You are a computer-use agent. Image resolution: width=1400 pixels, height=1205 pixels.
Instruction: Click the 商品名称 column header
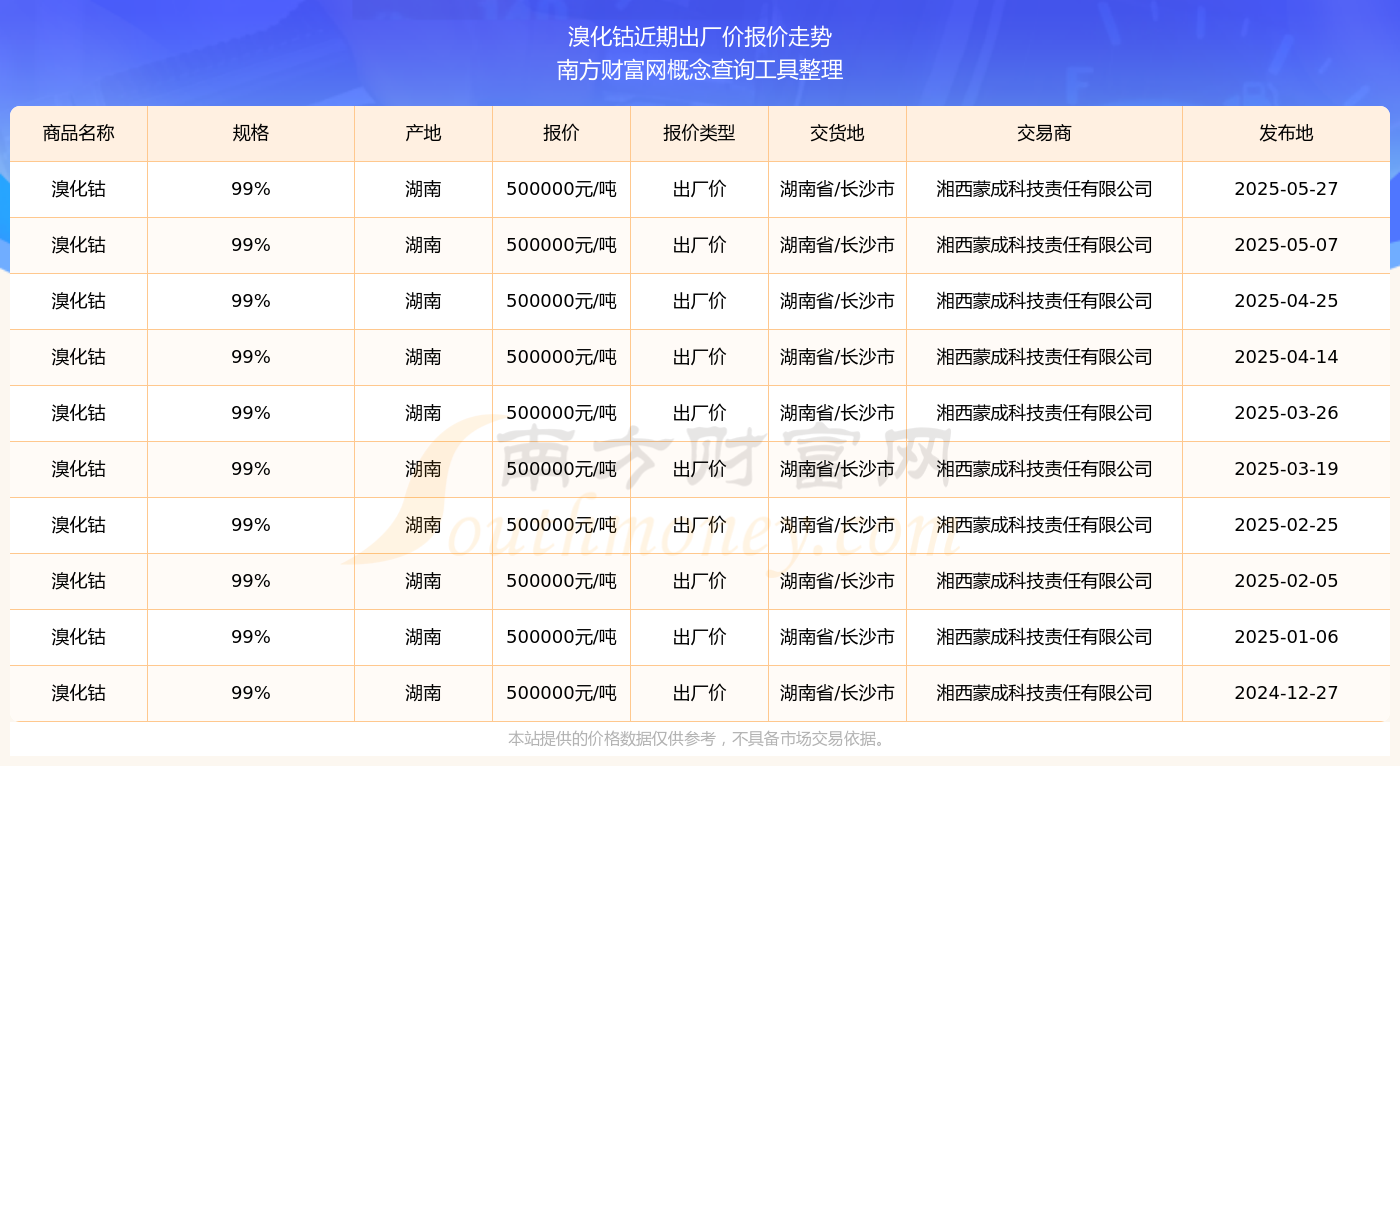[79, 133]
